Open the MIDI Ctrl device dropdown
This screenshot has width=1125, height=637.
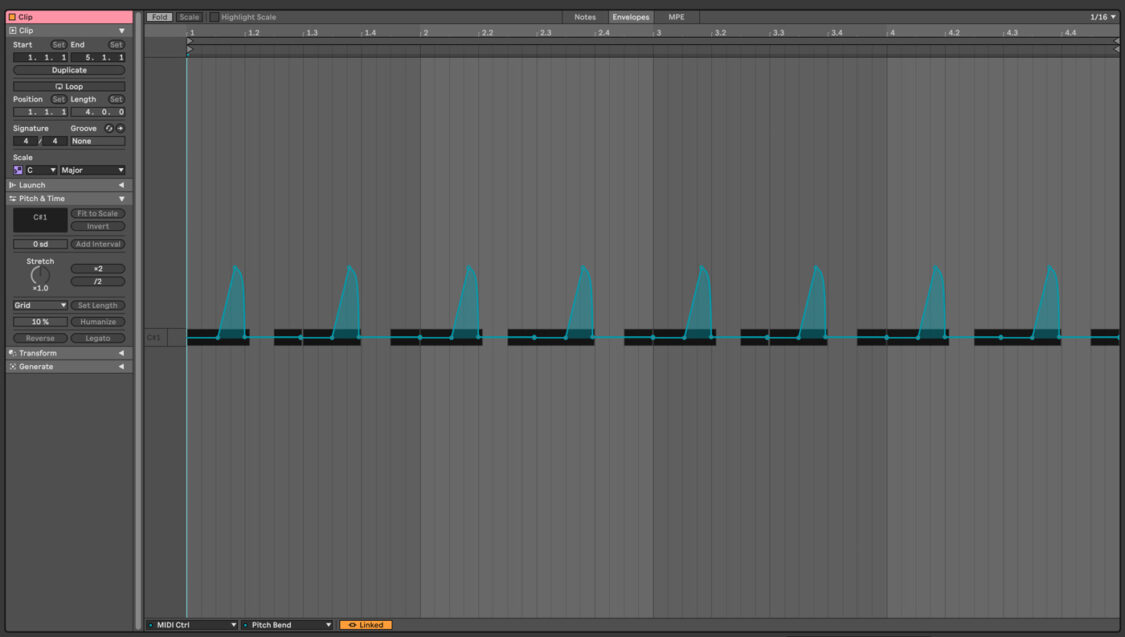(x=190, y=623)
